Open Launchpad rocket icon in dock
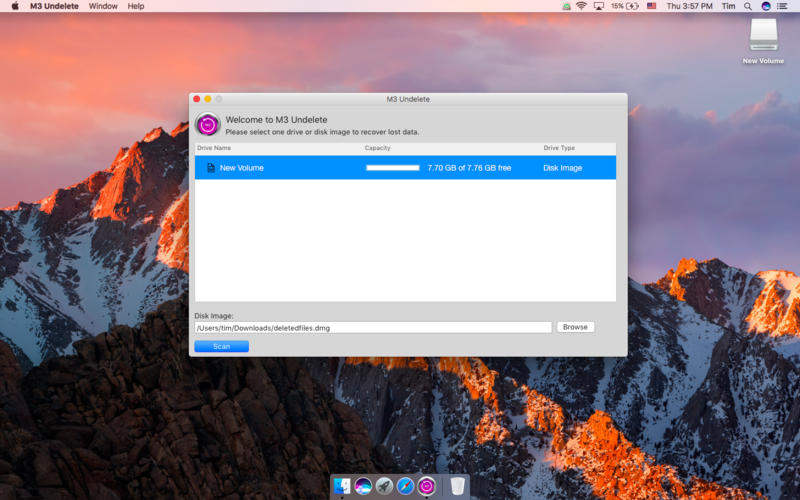The height and width of the screenshot is (500, 800). click(384, 486)
